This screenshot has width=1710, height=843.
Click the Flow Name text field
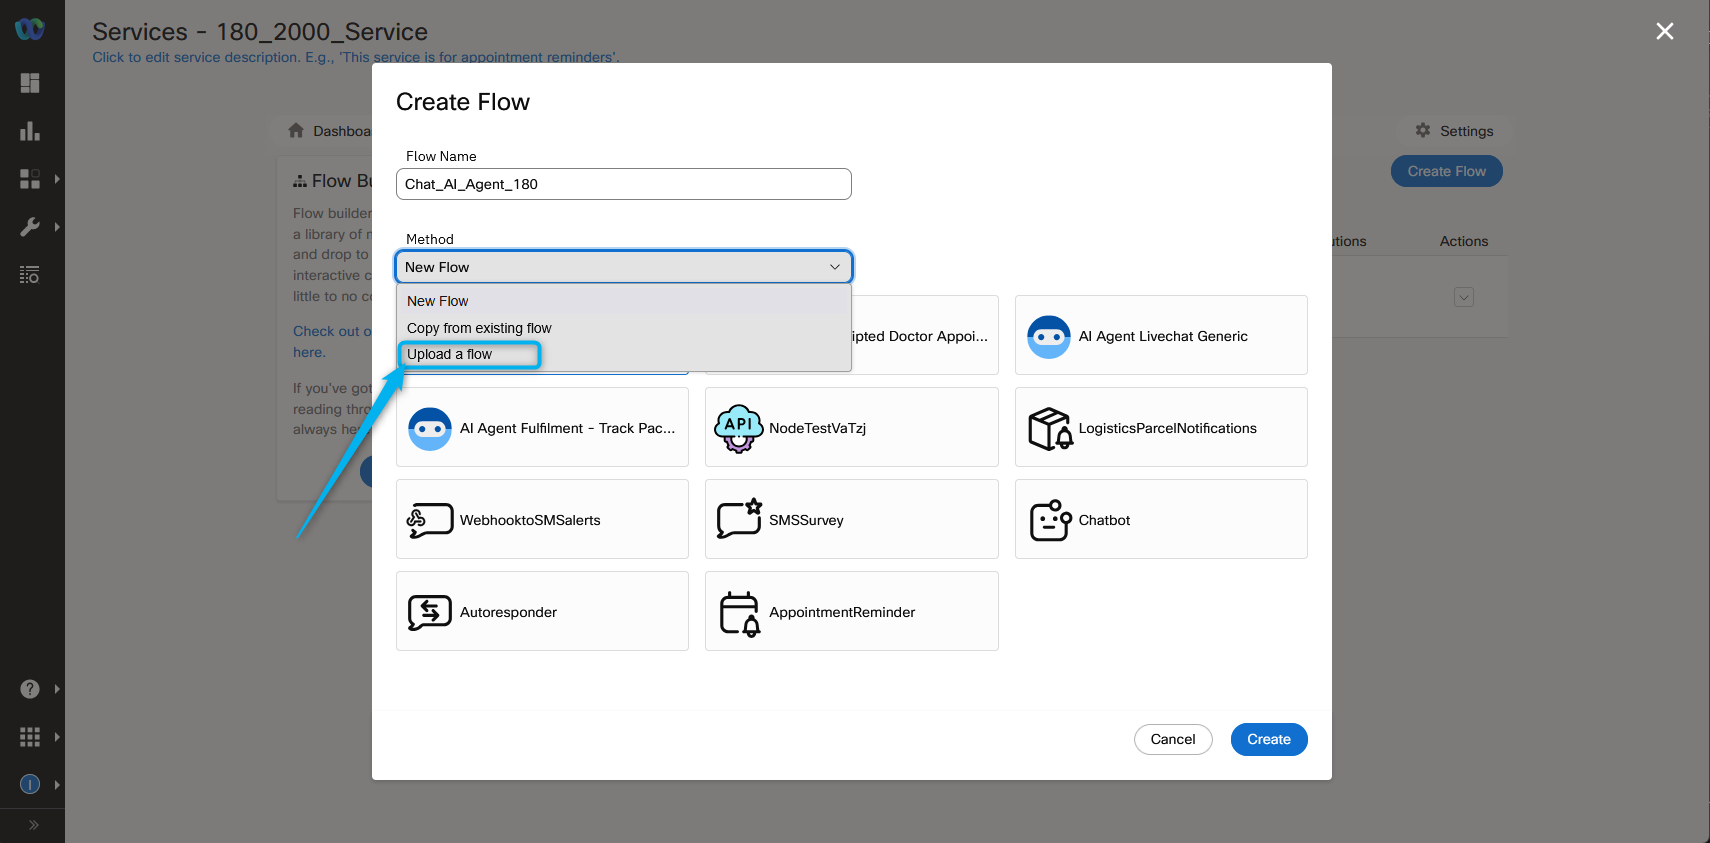pyautogui.click(x=624, y=184)
